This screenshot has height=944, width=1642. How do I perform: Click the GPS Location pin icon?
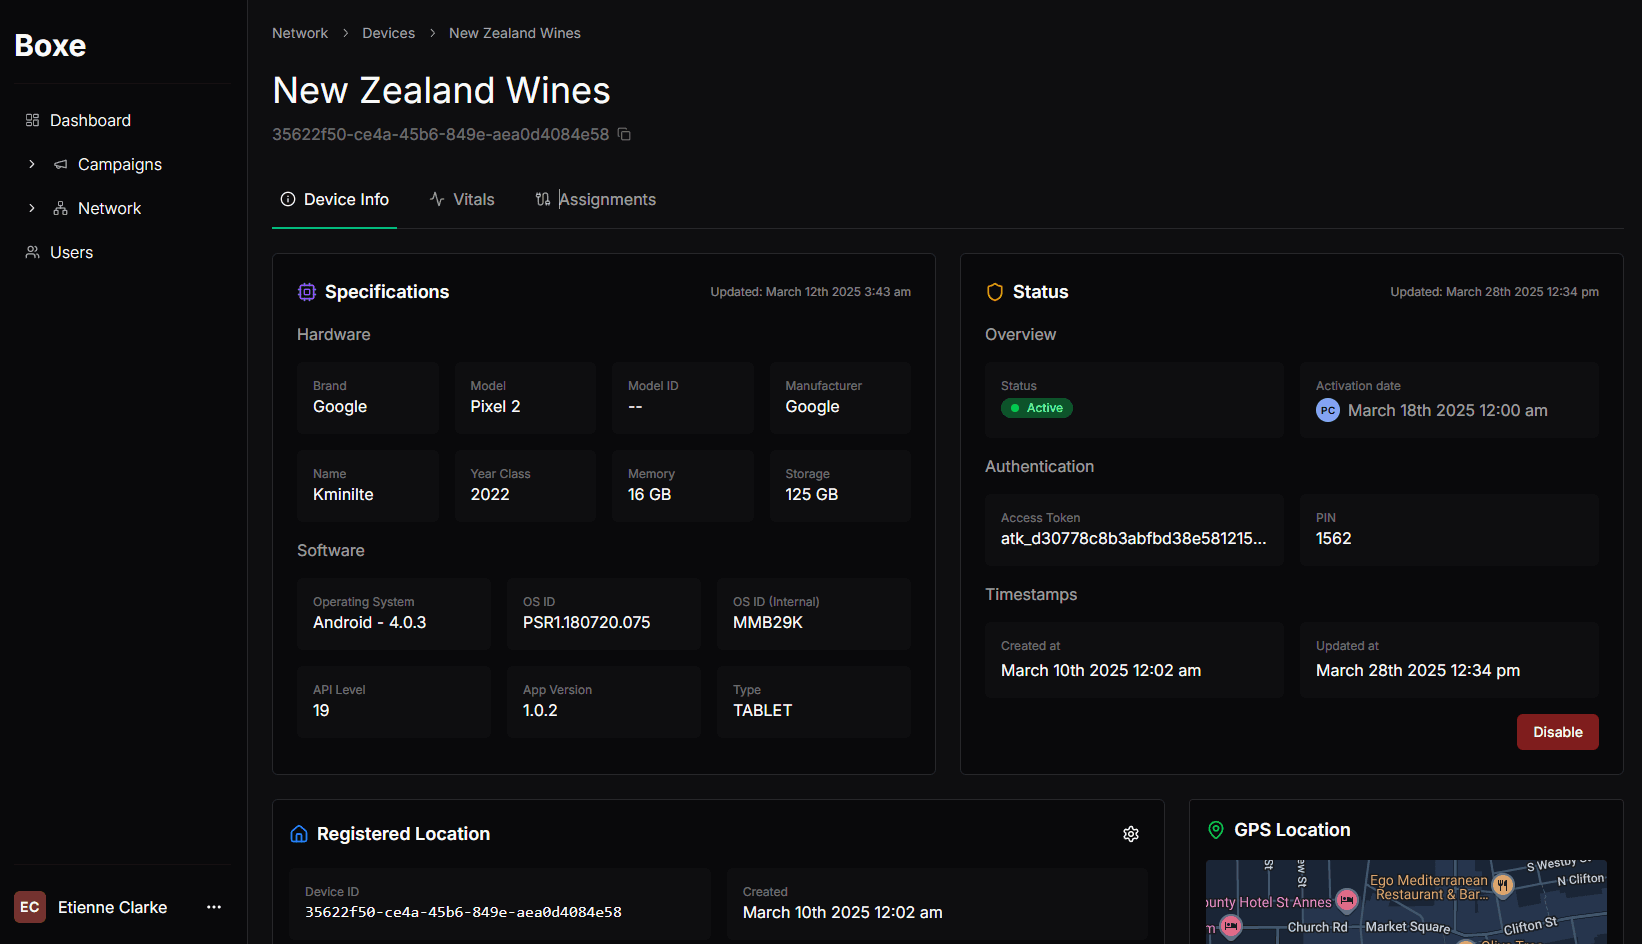(x=1216, y=830)
